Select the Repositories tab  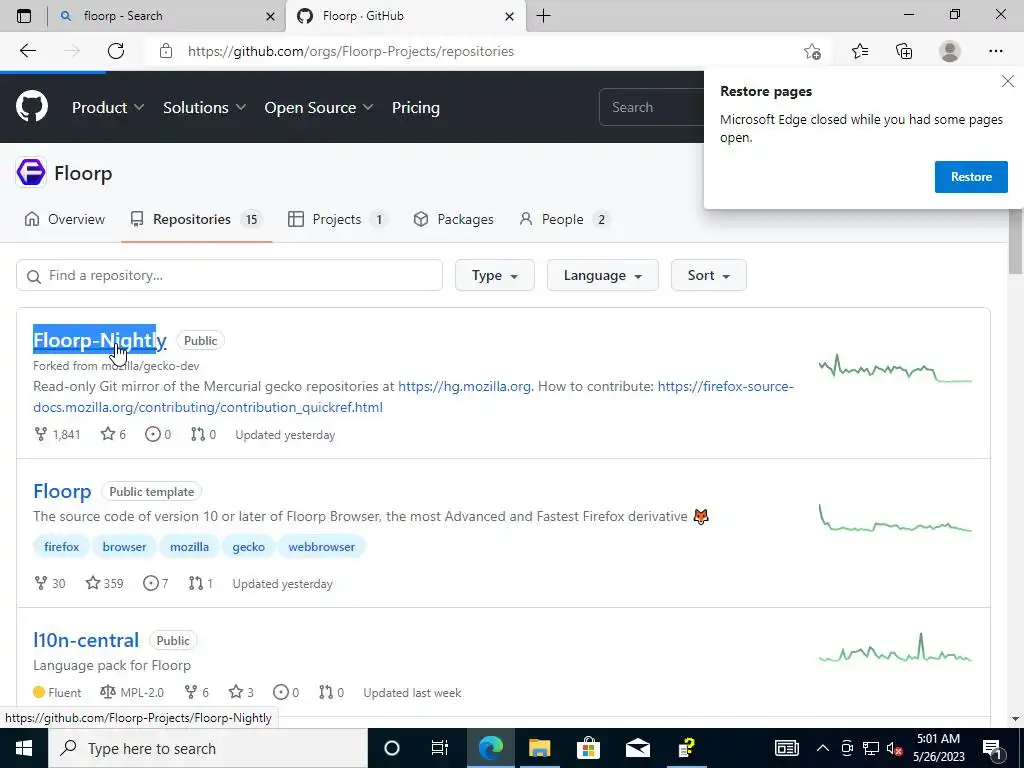(196, 219)
